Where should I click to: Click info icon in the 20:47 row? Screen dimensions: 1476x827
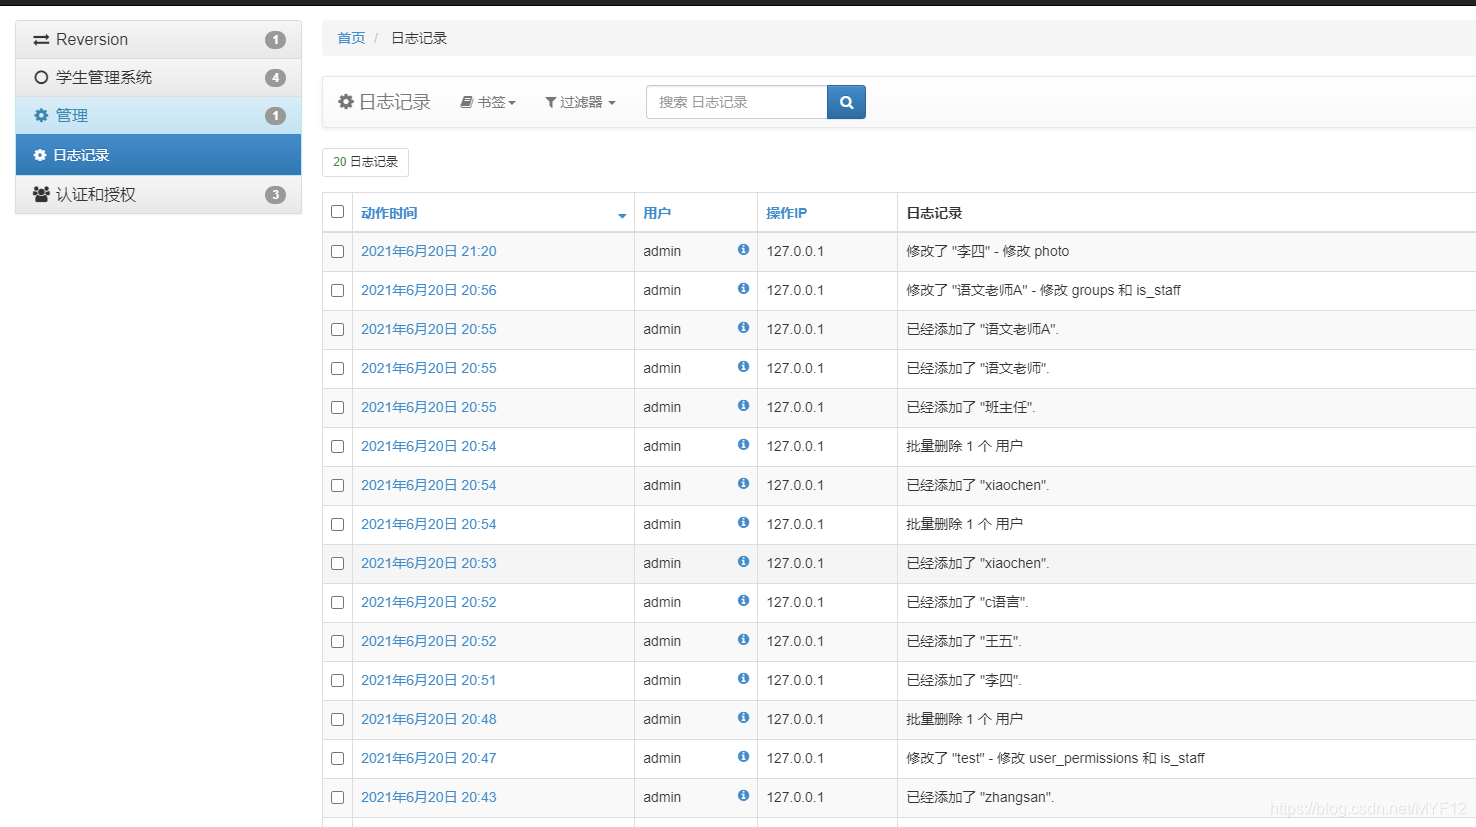(x=743, y=757)
